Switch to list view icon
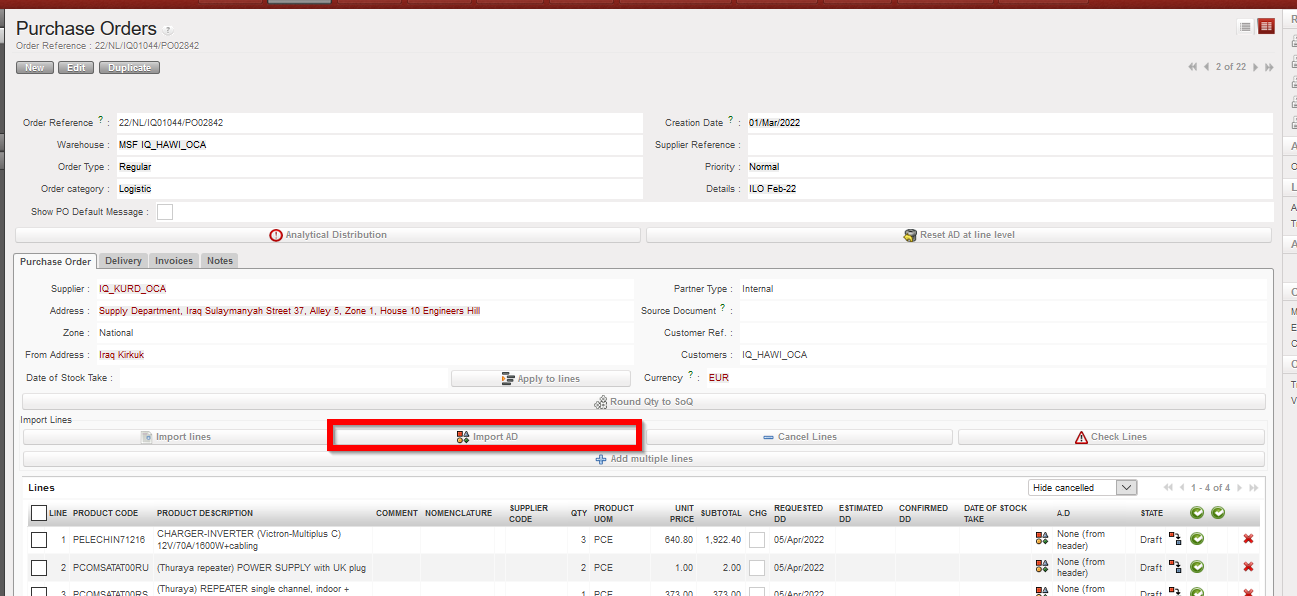 click(1245, 27)
